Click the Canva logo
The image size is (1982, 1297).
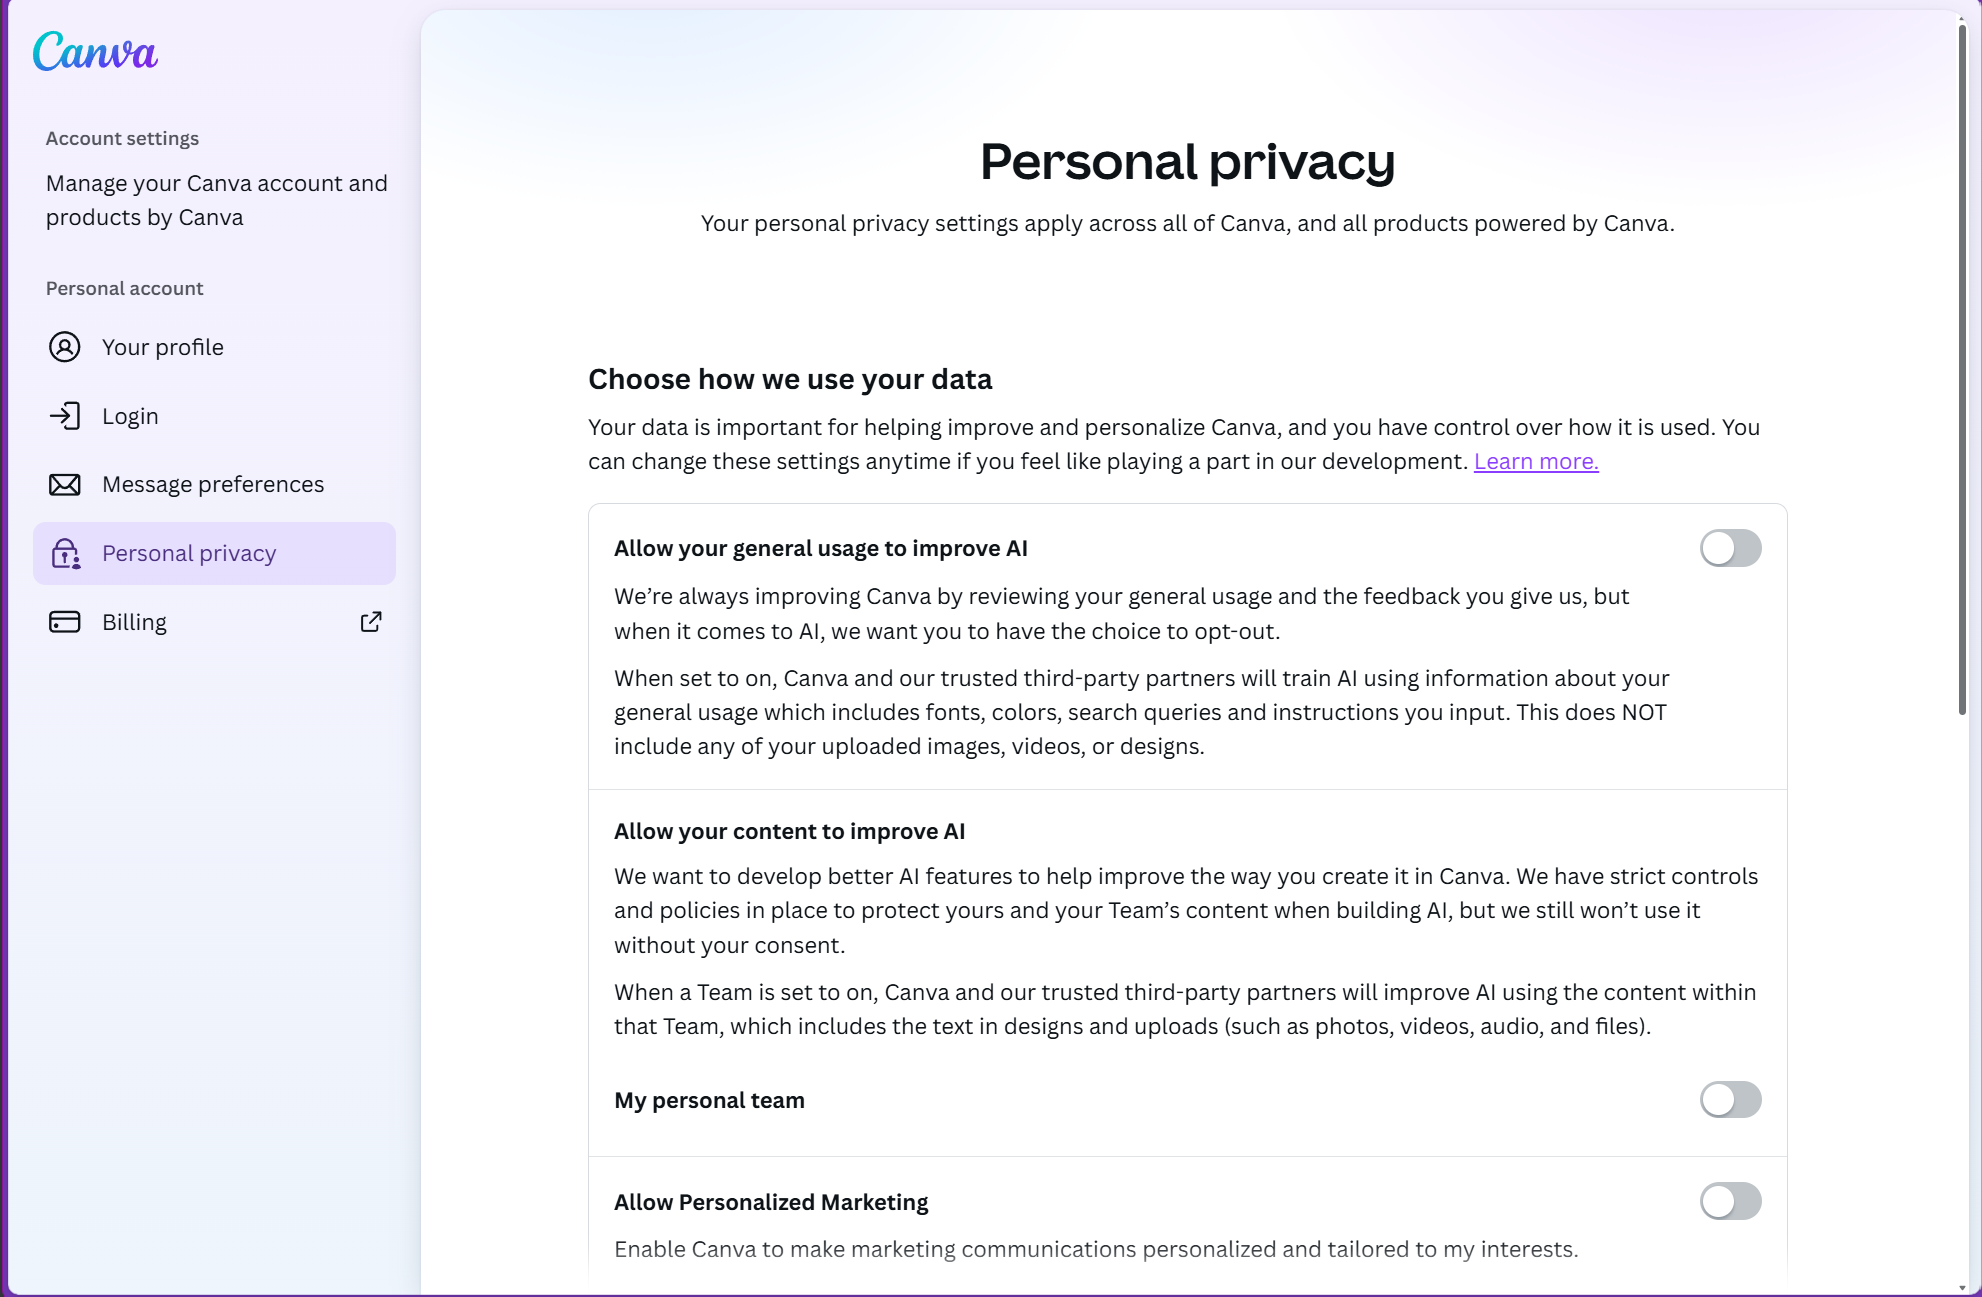[x=95, y=52]
